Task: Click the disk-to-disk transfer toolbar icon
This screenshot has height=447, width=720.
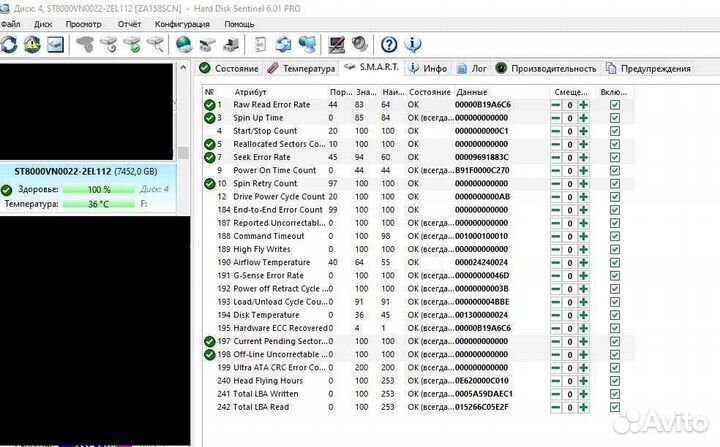Action: (x=208, y=45)
